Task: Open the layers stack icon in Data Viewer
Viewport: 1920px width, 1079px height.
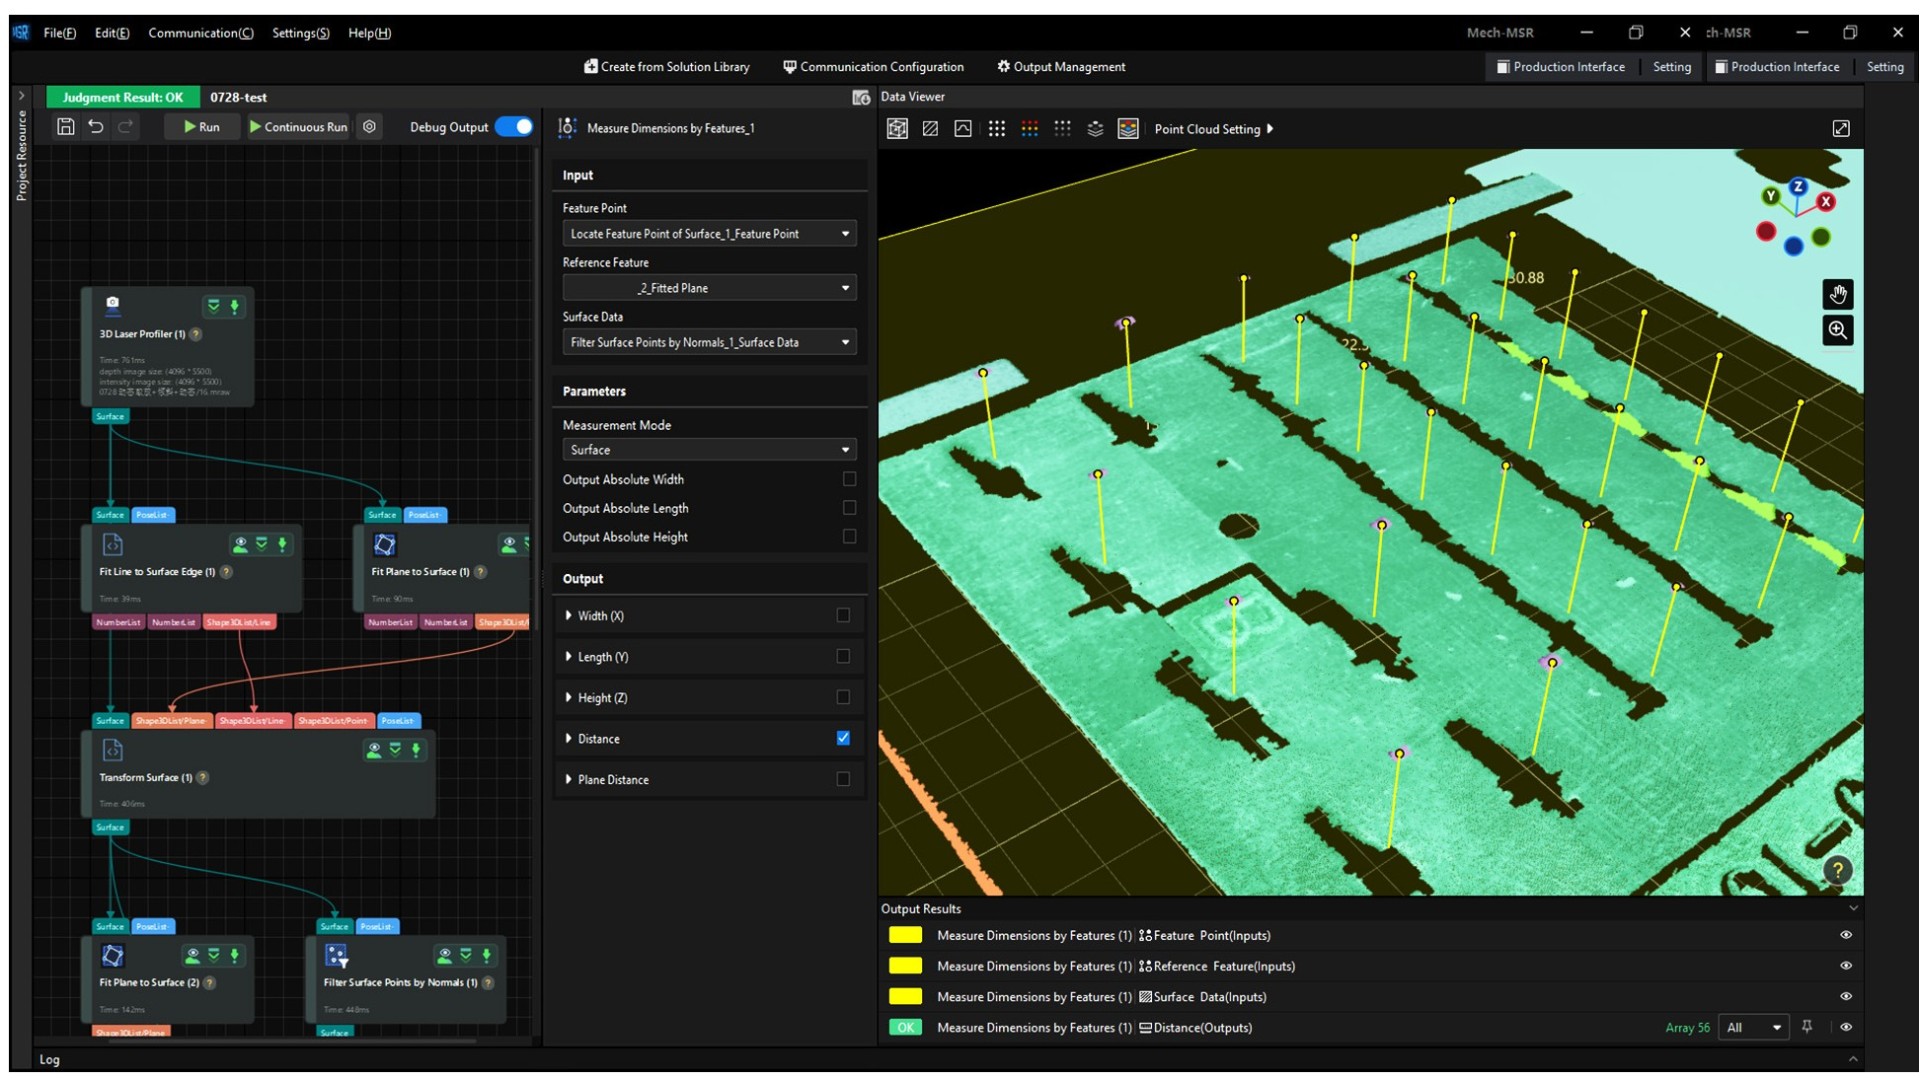Action: tap(1093, 128)
